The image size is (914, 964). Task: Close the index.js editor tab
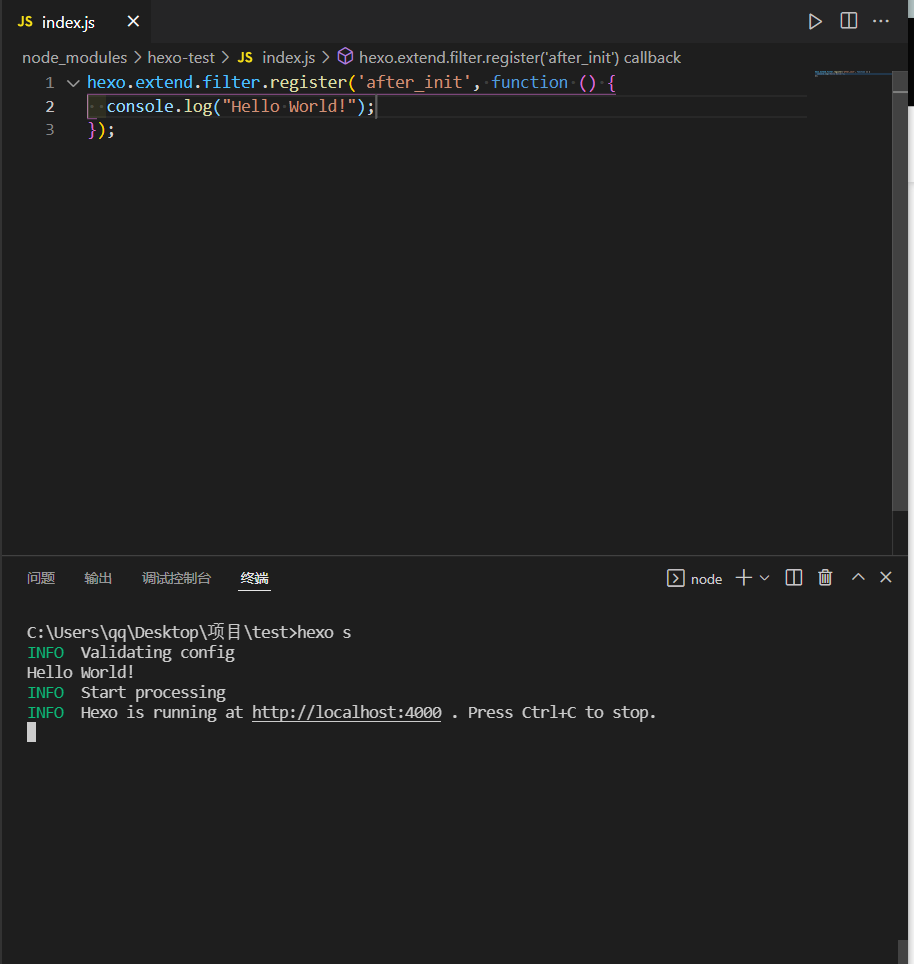133,22
